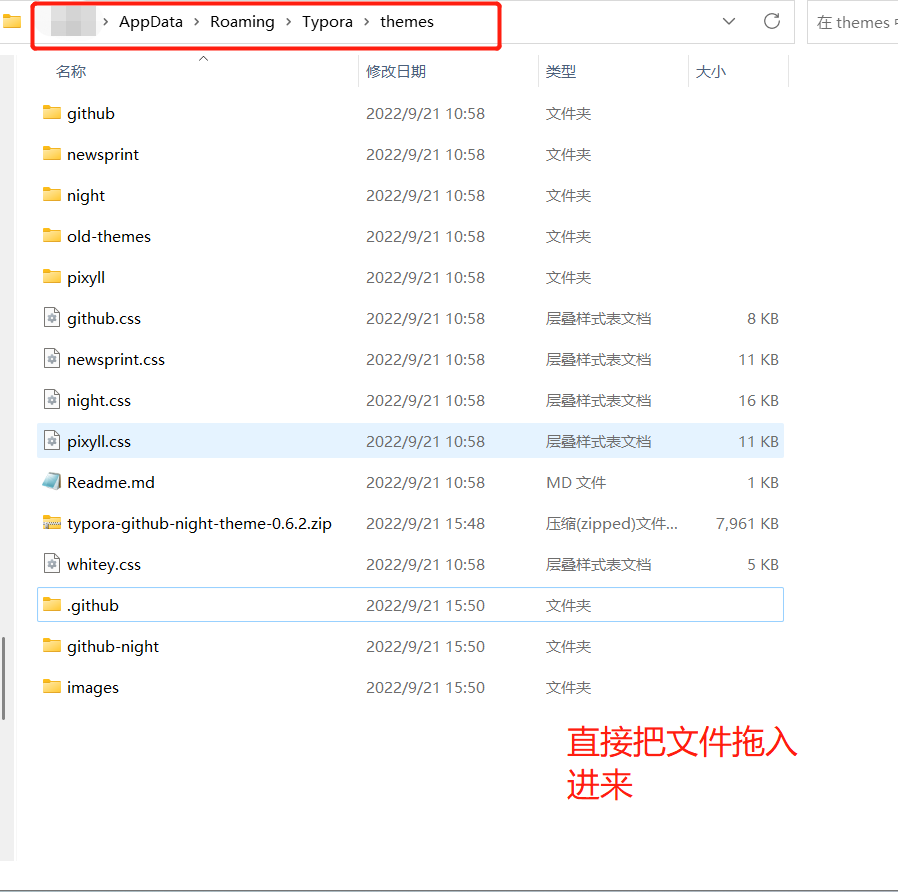Click the github-night folder icon
This screenshot has height=892, width=898.
click(x=52, y=645)
